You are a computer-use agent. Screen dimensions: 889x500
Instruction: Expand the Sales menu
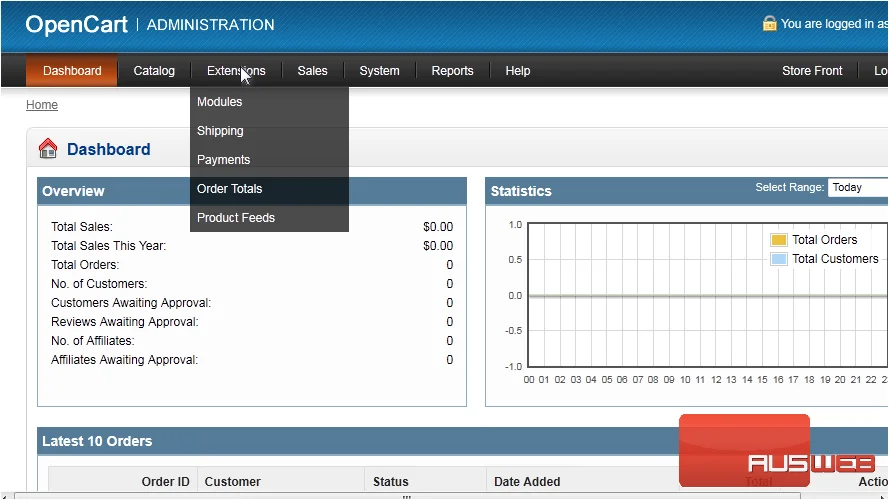(312, 71)
